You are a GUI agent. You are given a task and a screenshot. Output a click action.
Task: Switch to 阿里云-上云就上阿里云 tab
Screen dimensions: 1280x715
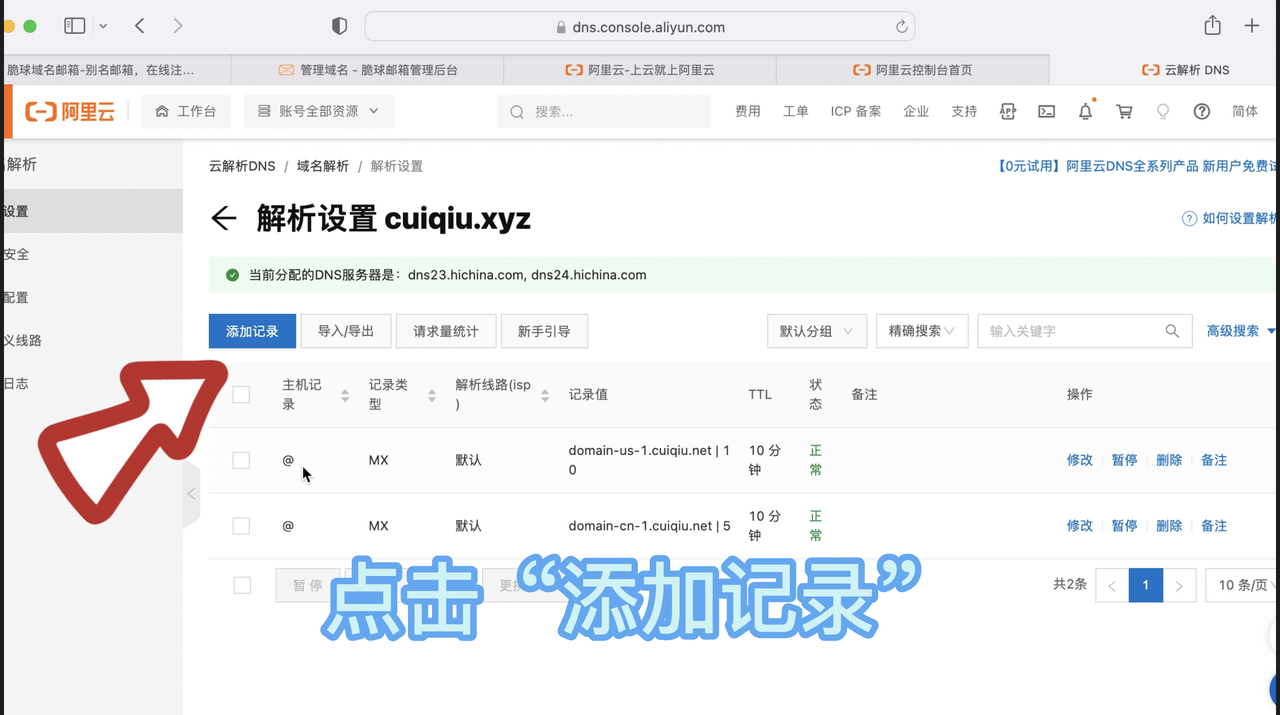click(640, 70)
